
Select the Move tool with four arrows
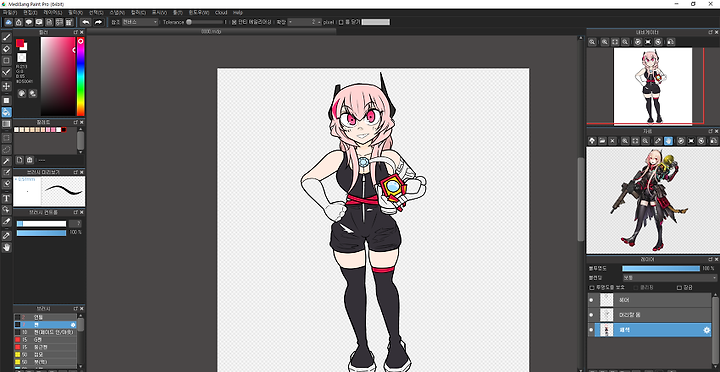tap(6, 86)
